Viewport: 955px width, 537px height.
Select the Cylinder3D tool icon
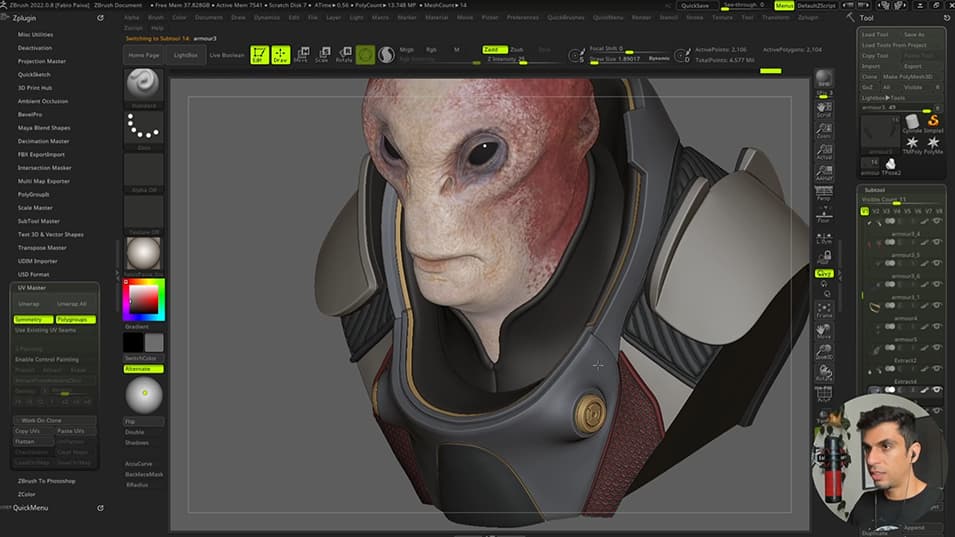point(912,122)
